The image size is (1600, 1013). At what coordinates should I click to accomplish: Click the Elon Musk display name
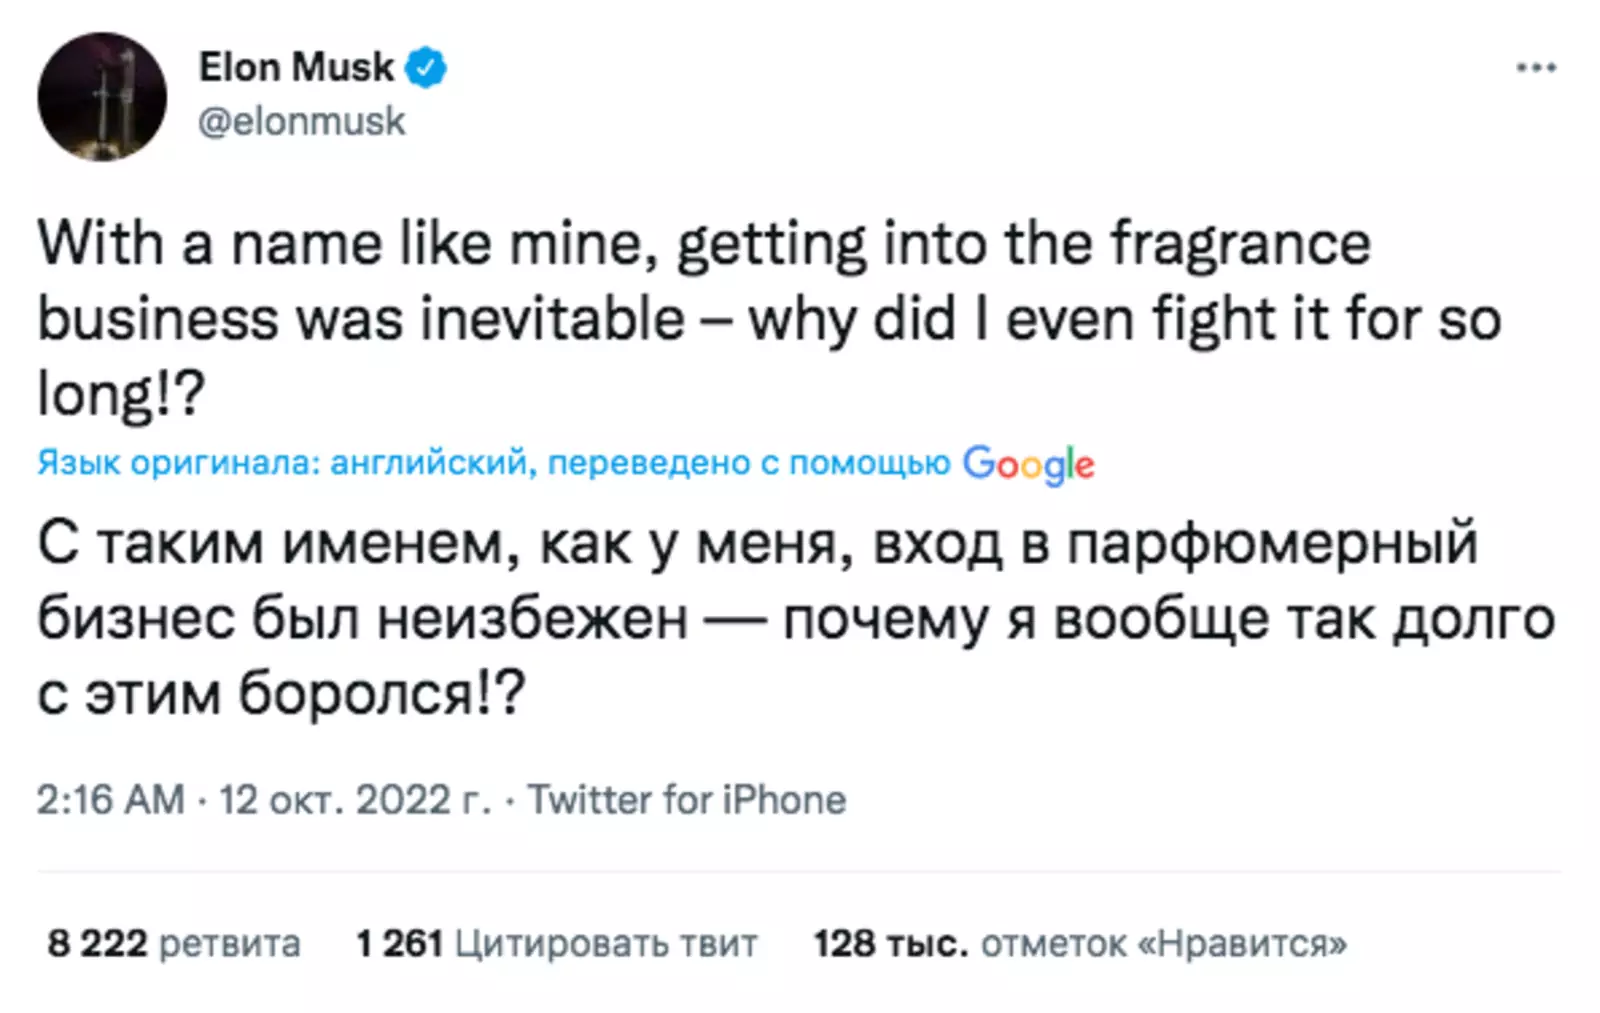296,68
